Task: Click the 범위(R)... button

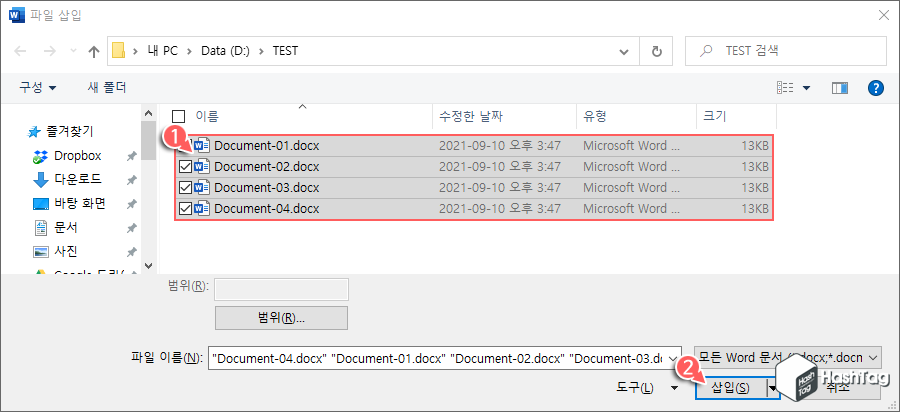Action: click(281, 318)
